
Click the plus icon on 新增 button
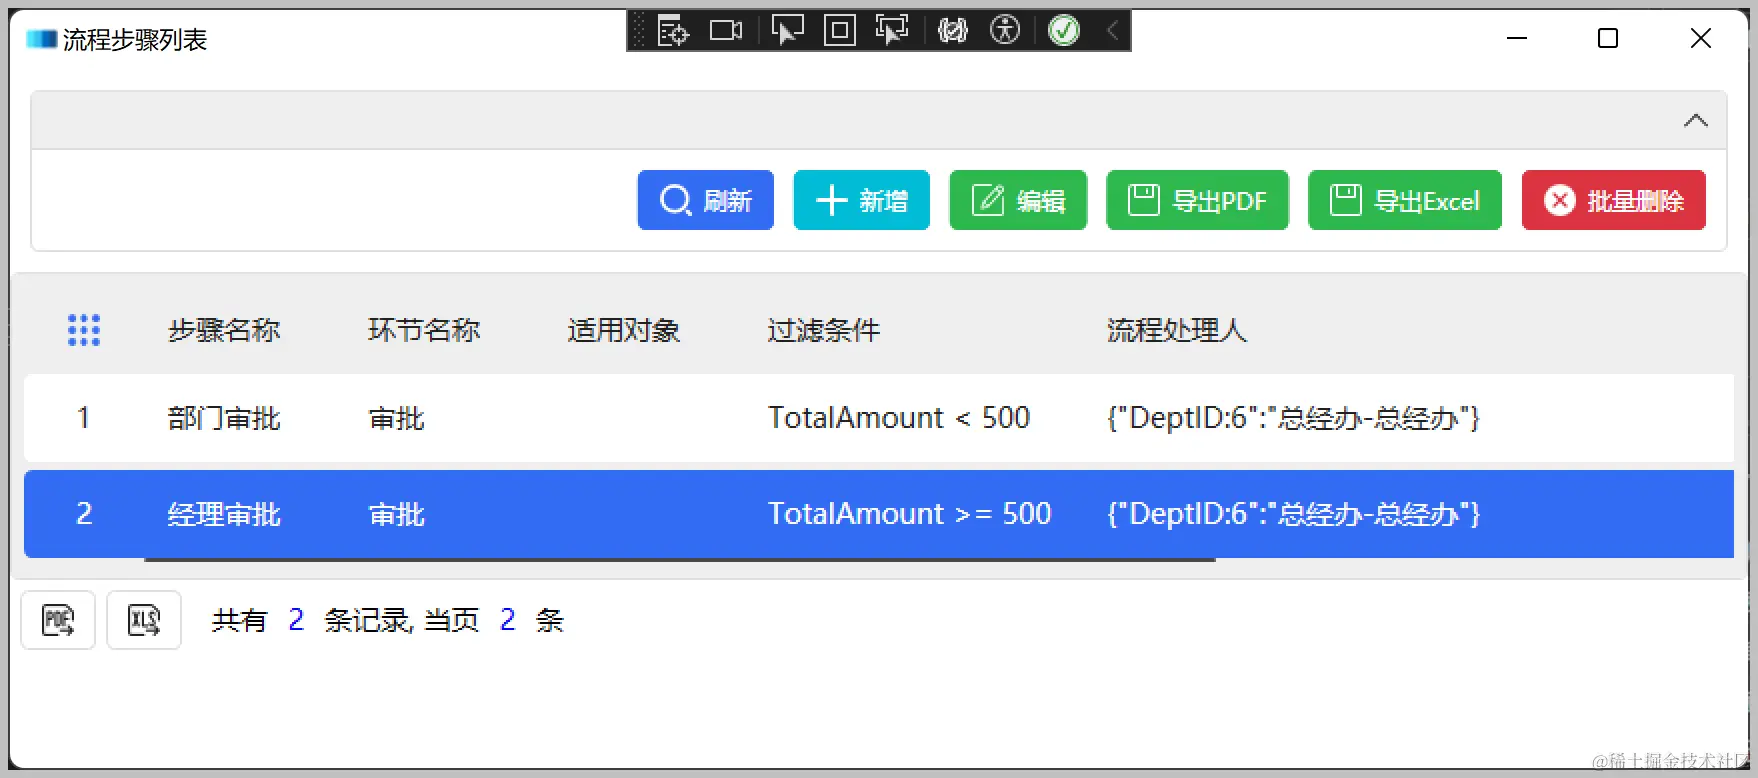tap(831, 200)
